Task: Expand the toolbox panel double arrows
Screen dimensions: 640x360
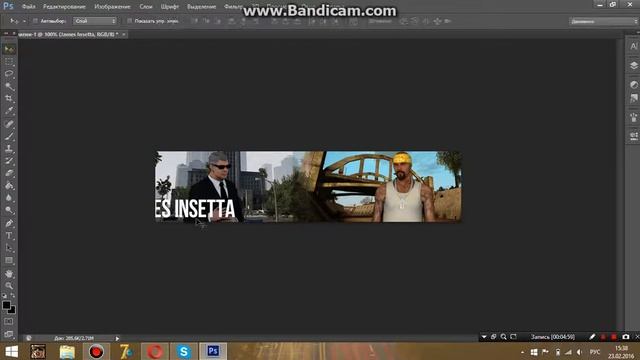Action: pyautogui.click(x=5, y=34)
